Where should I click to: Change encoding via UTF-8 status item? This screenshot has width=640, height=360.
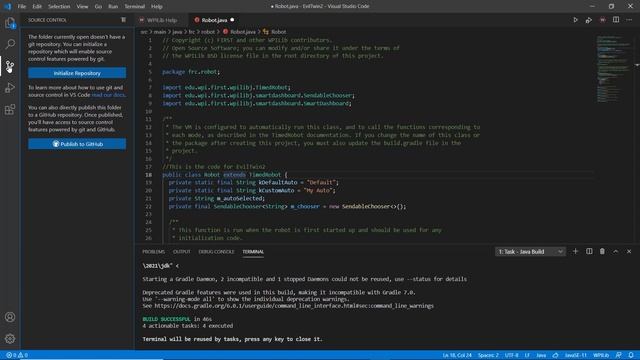point(511,355)
